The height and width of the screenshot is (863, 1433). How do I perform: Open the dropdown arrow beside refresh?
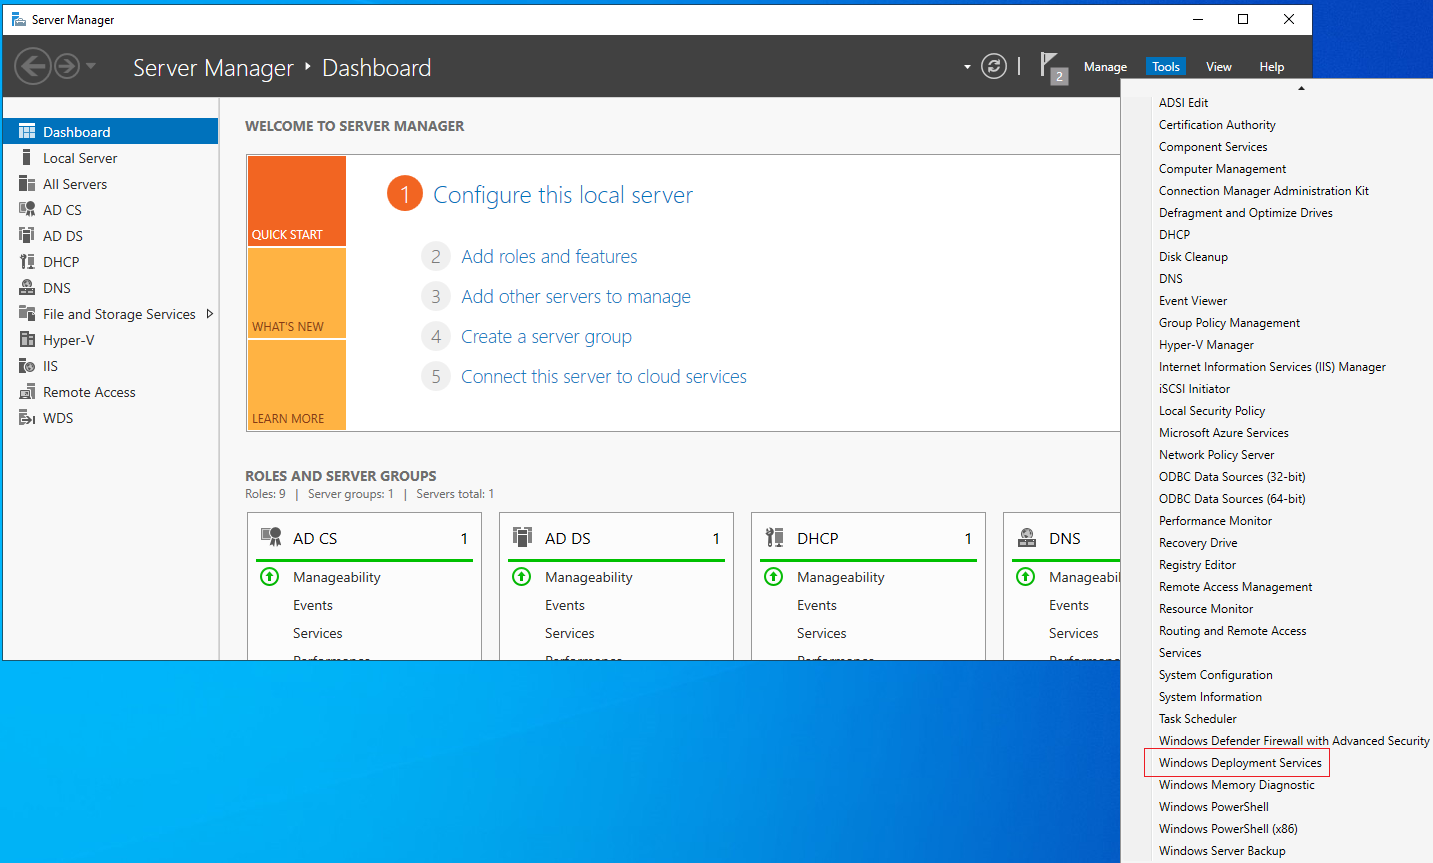point(967,67)
